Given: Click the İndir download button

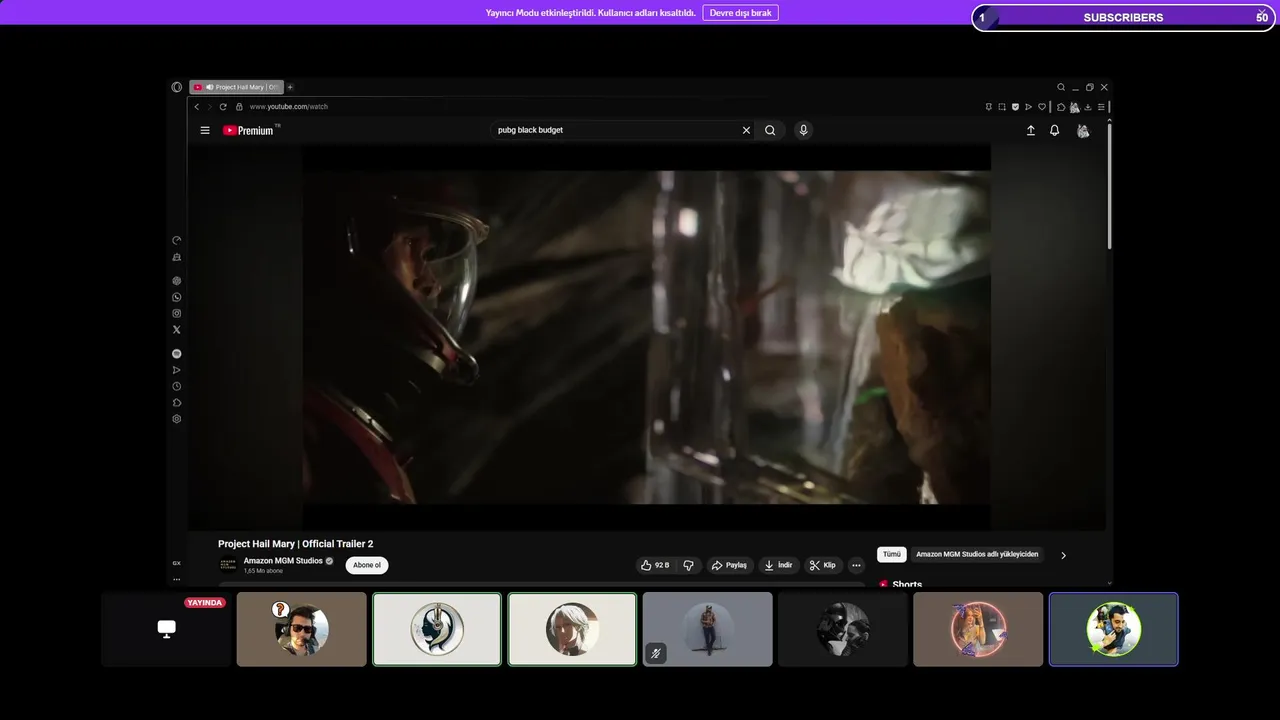Looking at the screenshot, I should [x=778, y=565].
